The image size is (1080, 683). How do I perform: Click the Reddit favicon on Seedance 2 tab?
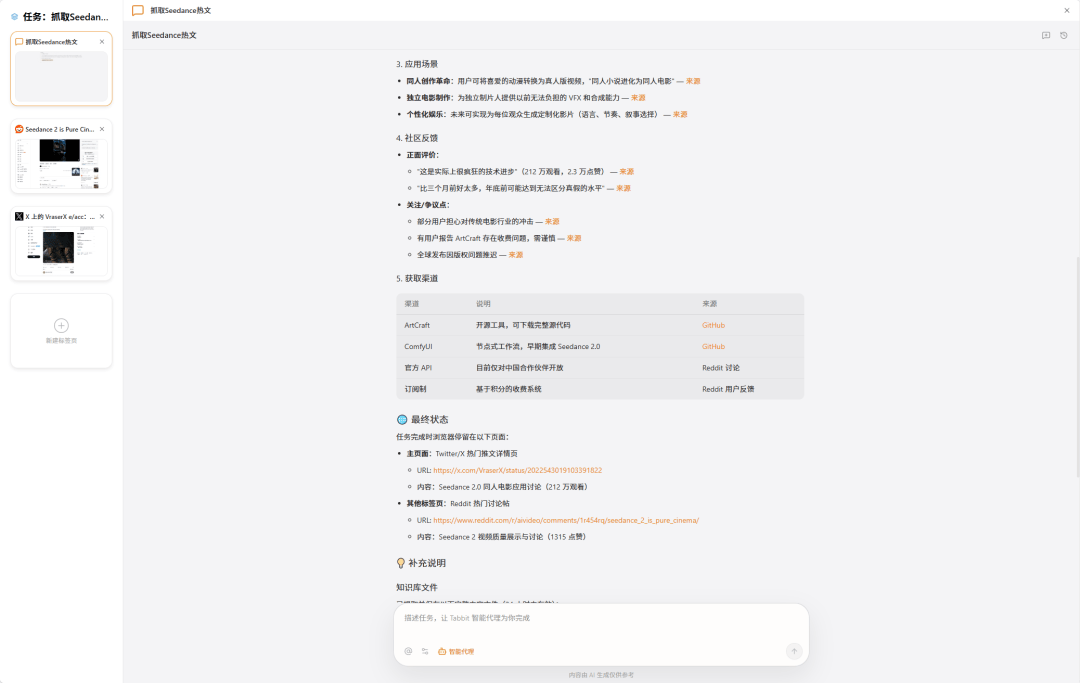pos(19,129)
